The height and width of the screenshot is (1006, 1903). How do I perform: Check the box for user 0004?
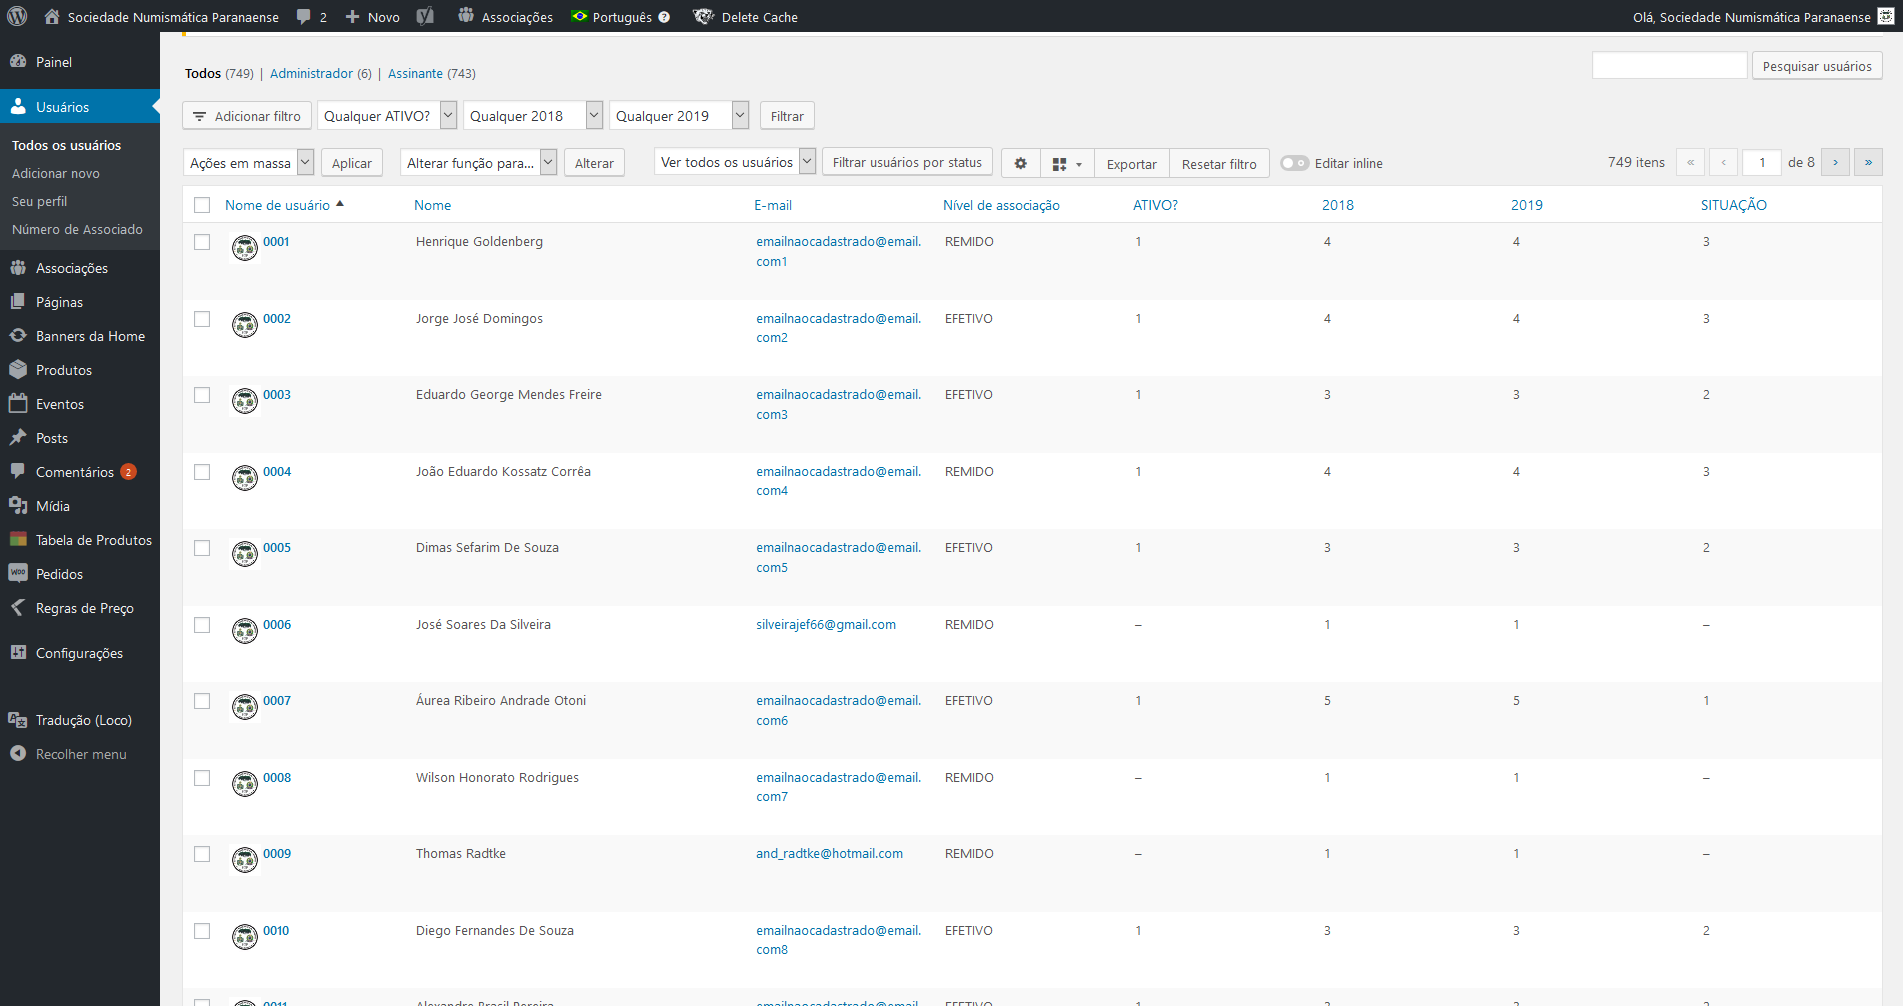point(202,472)
